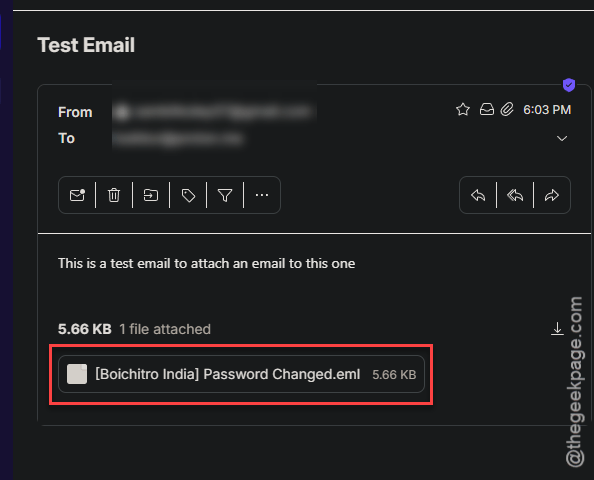Click the blurred recipient address
Viewport: 594px width, 480px height.
click(x=178, y=139)
